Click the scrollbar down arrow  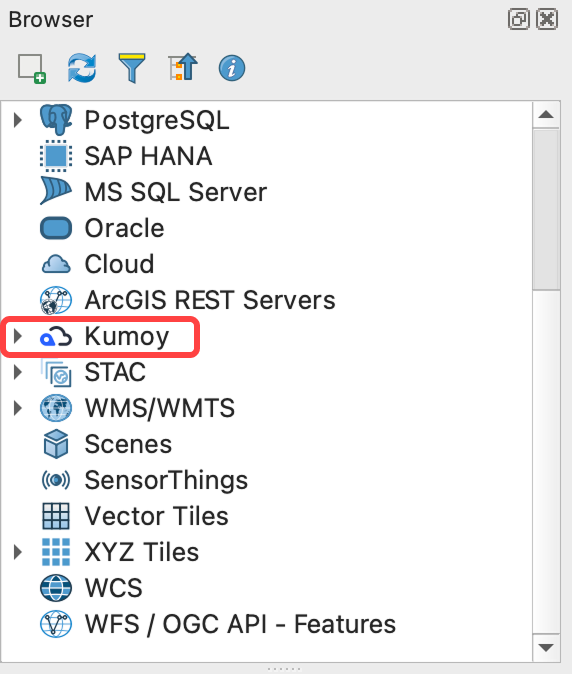[x=546, y=648]
